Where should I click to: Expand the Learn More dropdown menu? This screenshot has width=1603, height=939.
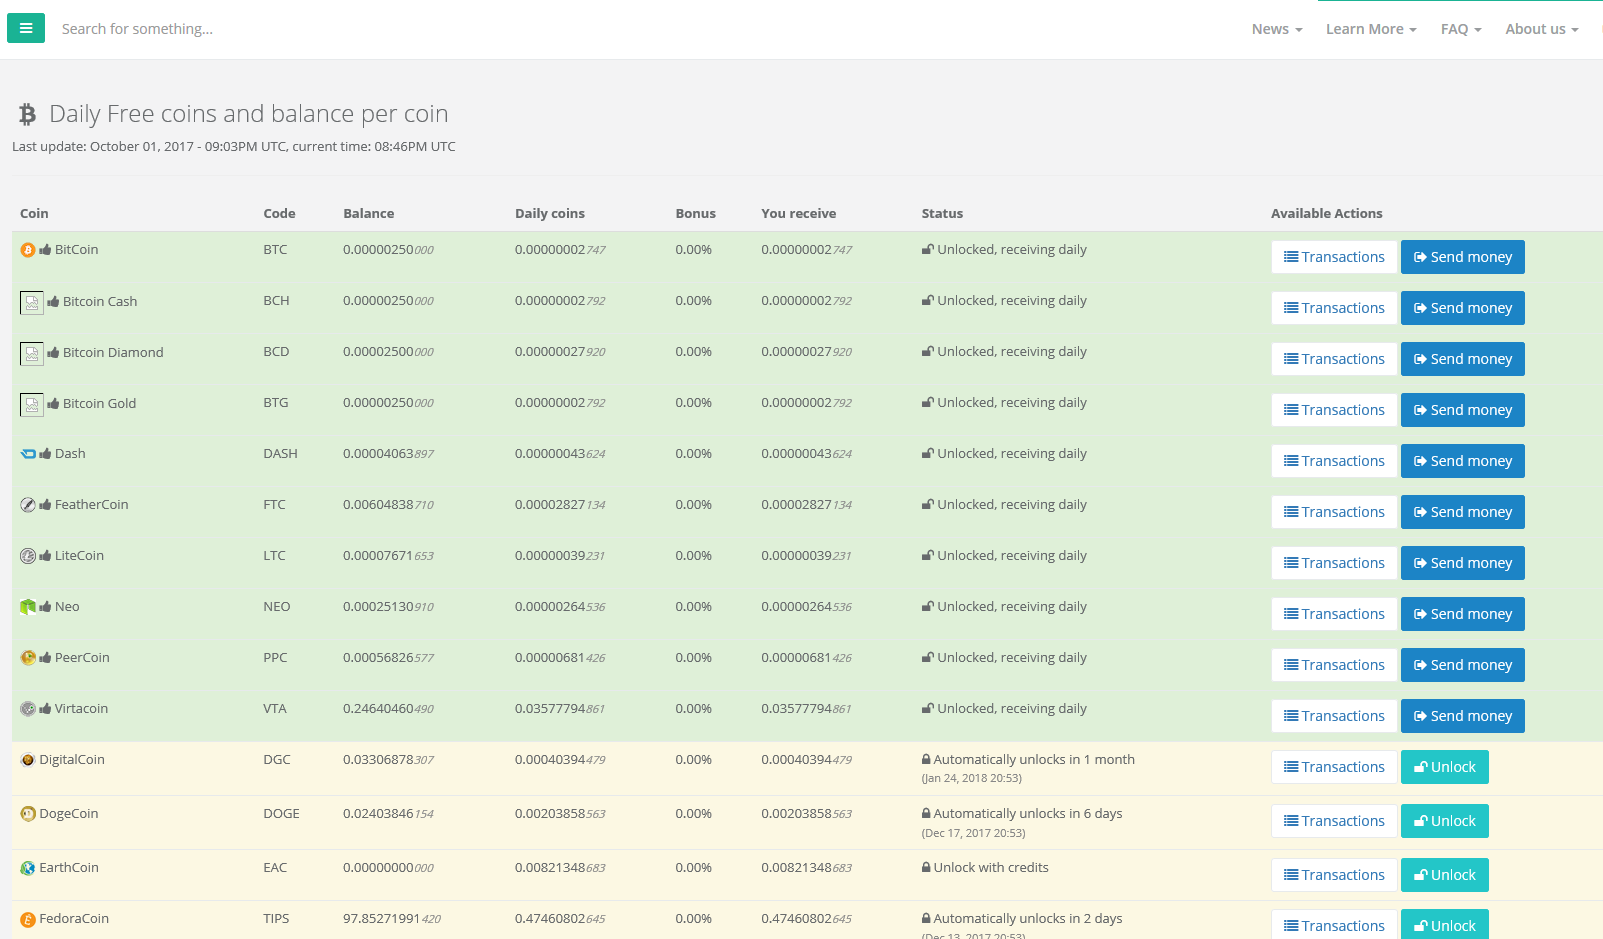coord(1371,29)
